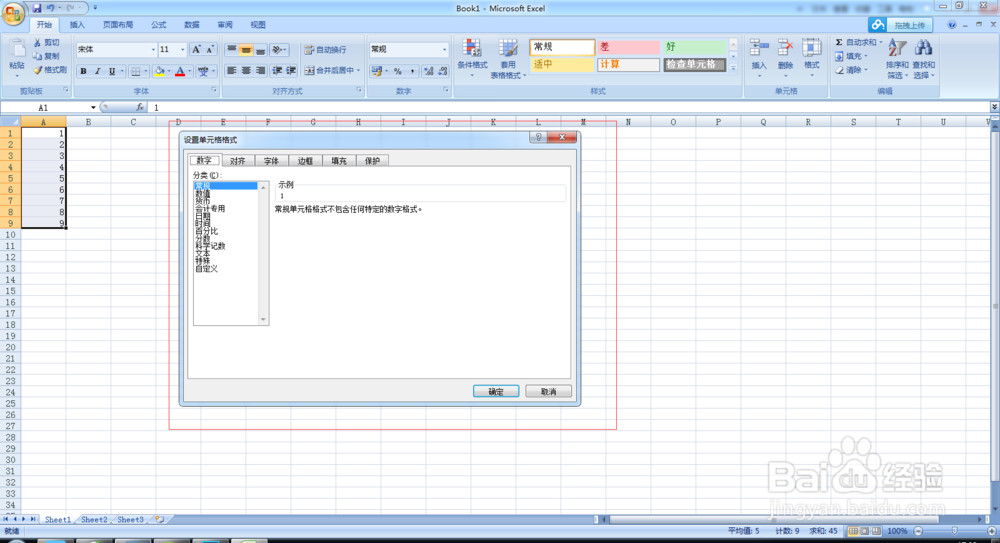Click the upload (拖拽上传) button
Screen dimensions: 1000x543
(901, 25)
